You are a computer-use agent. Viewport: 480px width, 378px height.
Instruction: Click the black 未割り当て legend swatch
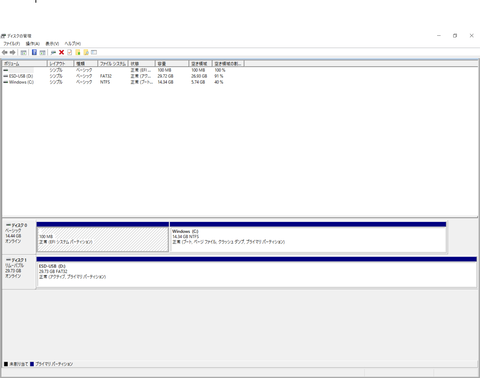coord(6,364)
